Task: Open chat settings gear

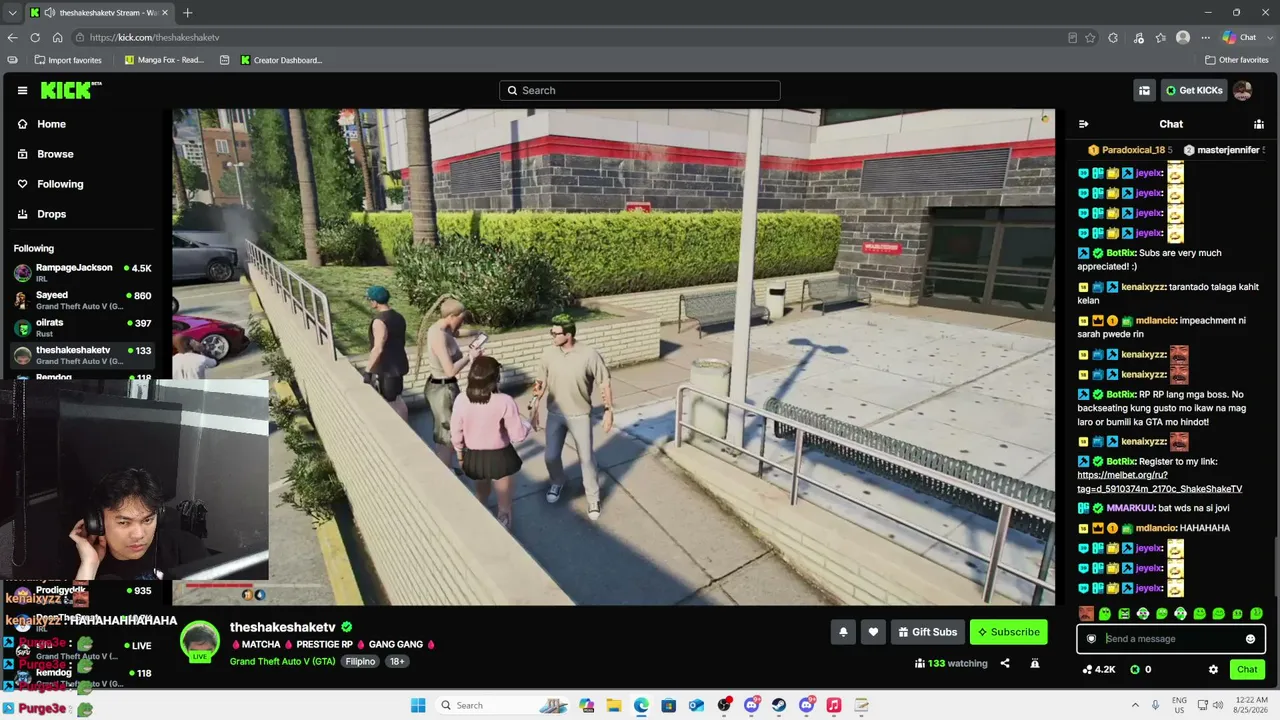Action: pos(1213,669)
